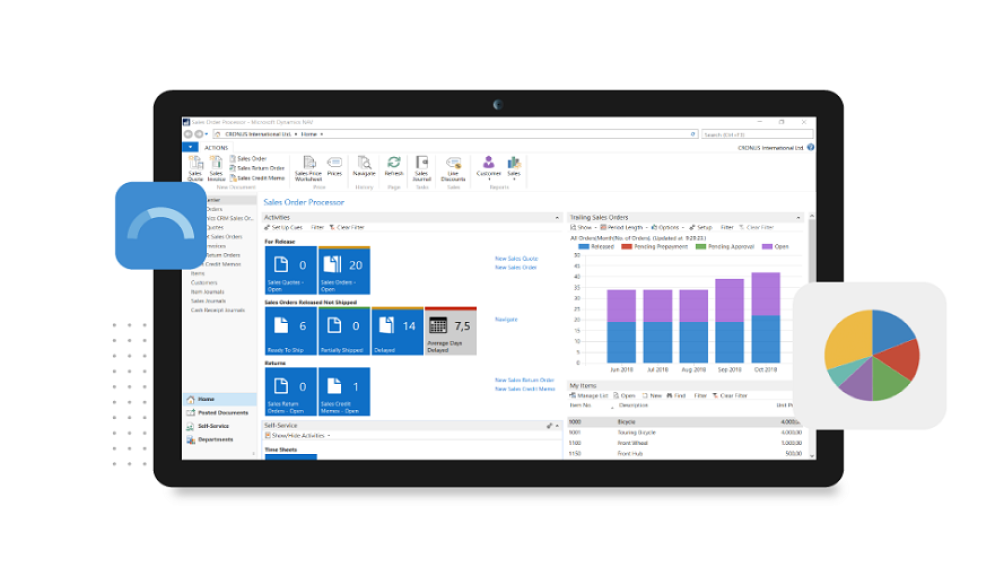Expand the Options dropdown on the chart
The height and width of the screenshot is (576, 995).
(668, 227)
